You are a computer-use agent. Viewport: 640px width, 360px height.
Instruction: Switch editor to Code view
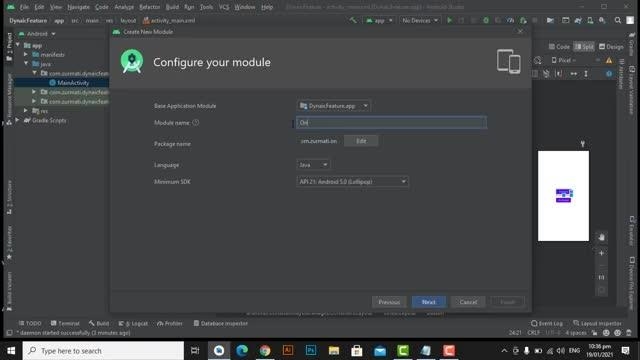click(559, 47)
